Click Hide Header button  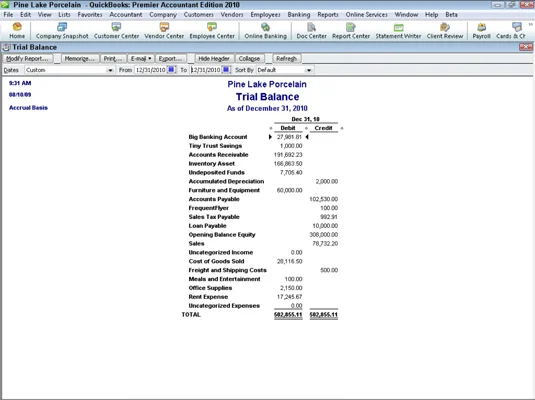tap(214, 59)
